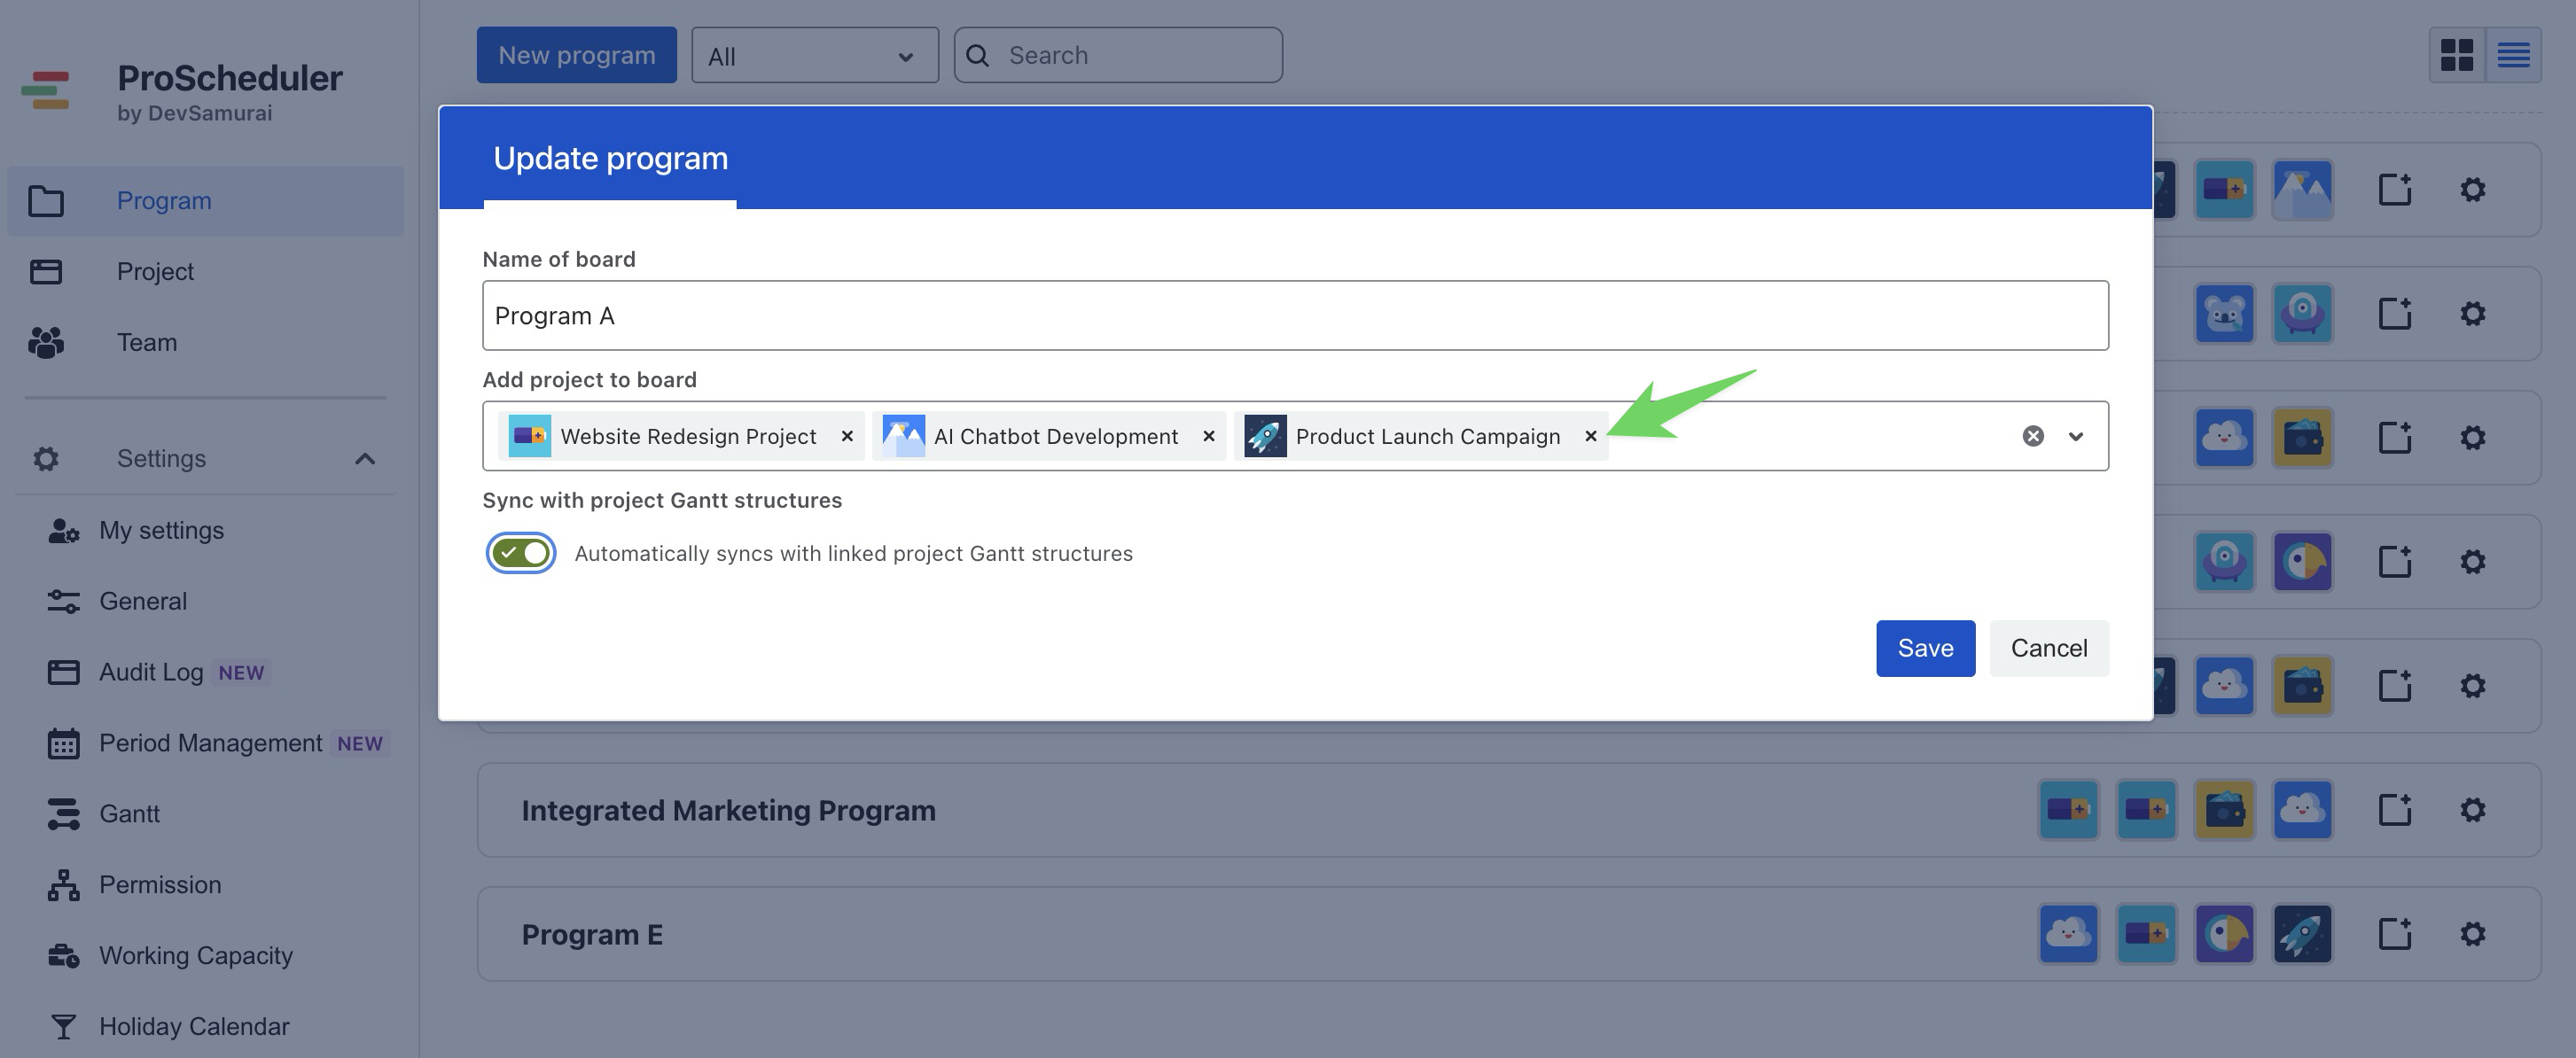Click the Name of board field
The height and width of the screenshot is (1058, 2576).
tap(1294, 316)
